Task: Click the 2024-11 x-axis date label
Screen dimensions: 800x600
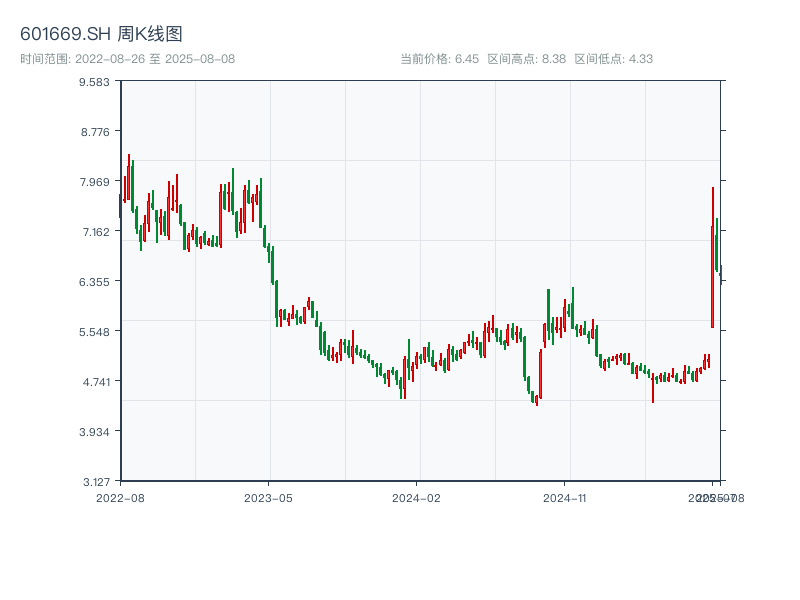Action: coord(565,497)
